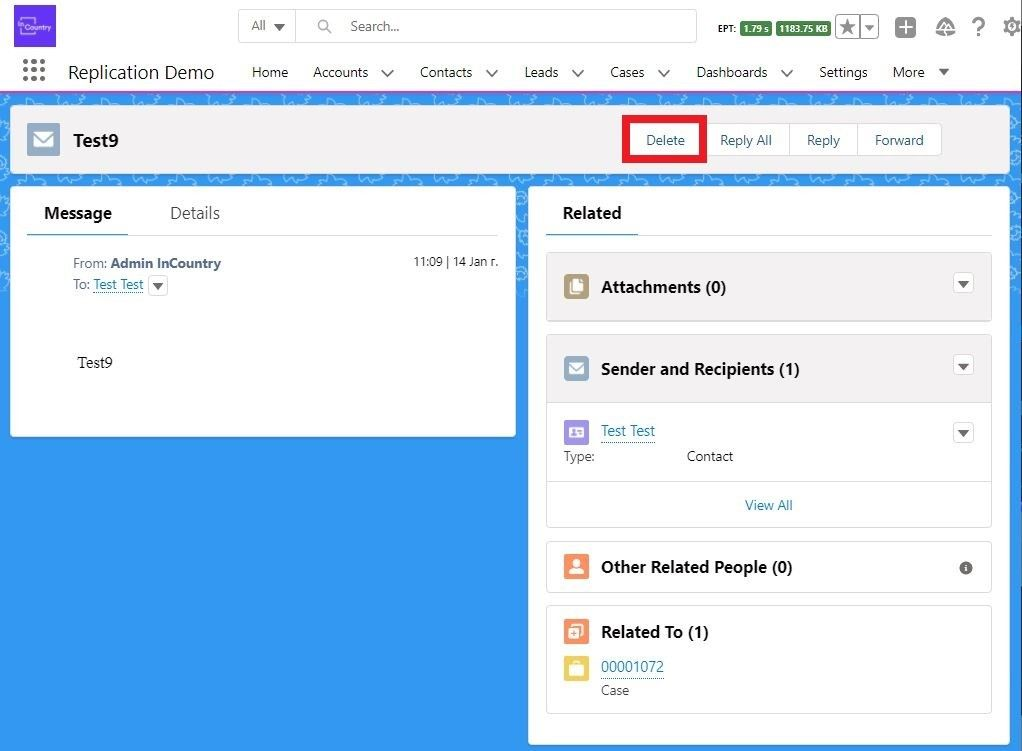Click the Related To section icon

(576, 631)
